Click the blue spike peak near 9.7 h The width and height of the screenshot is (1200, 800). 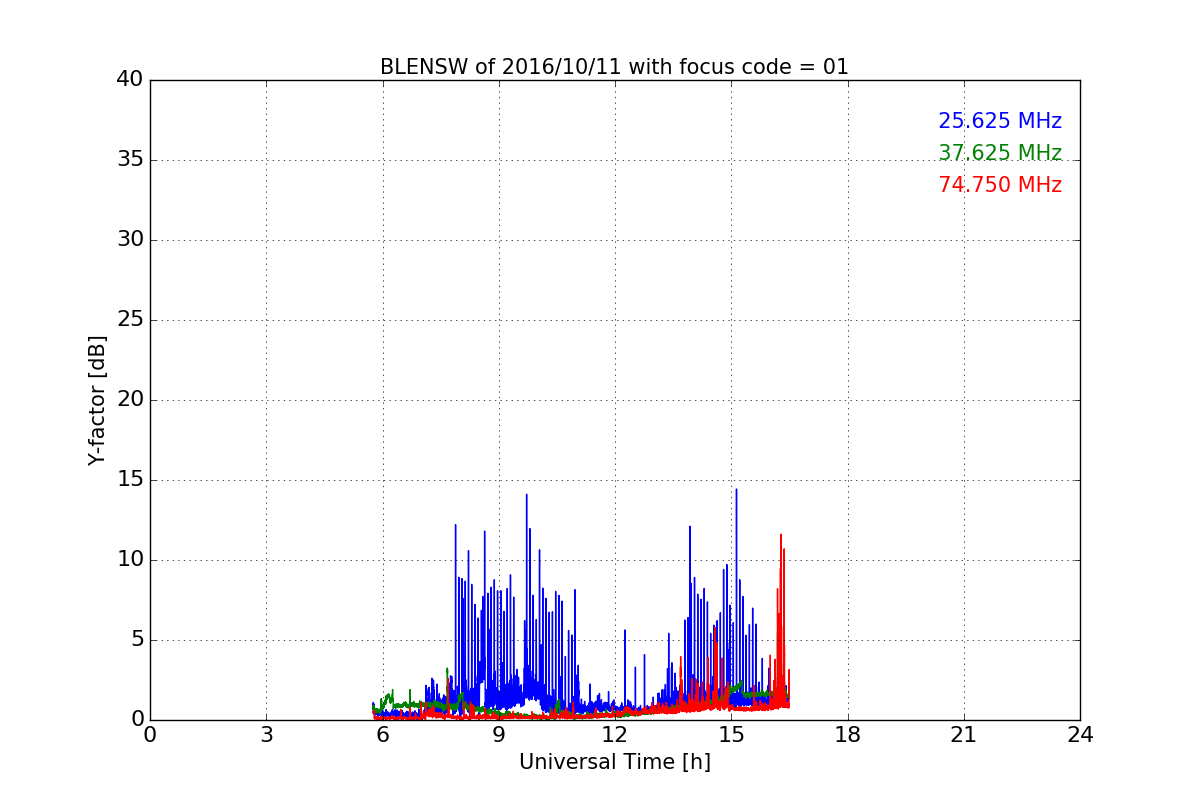527,496
